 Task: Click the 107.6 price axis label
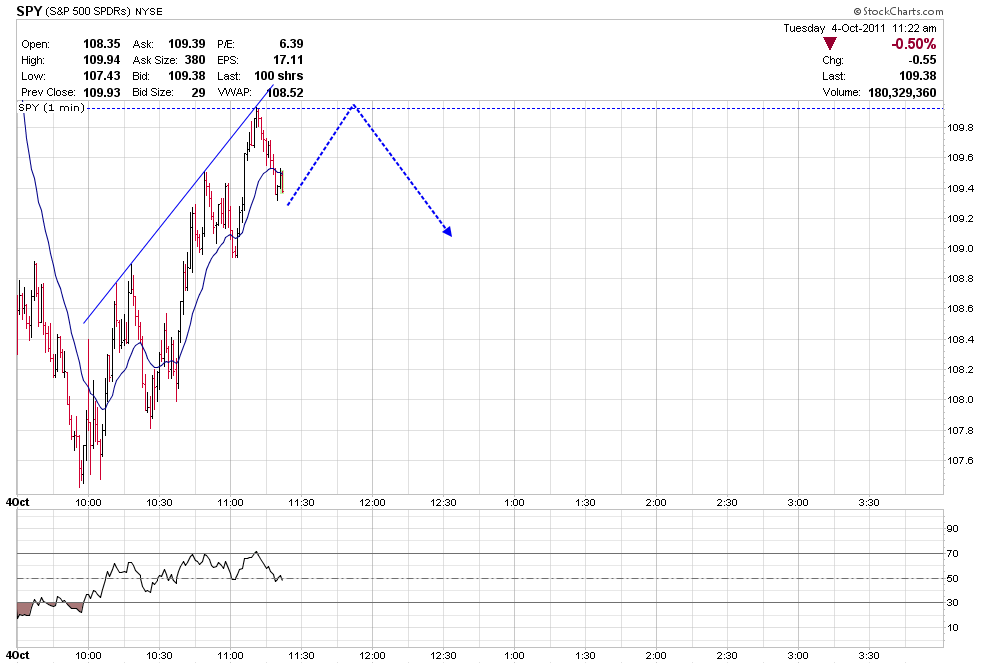tap(960, 461)
